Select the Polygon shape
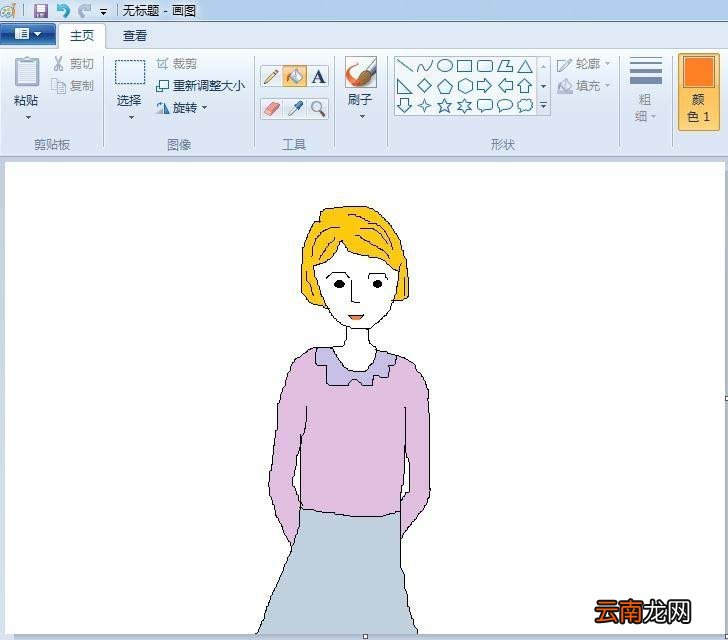This screenshot has height=640, width=728. (x=505, y=65)
